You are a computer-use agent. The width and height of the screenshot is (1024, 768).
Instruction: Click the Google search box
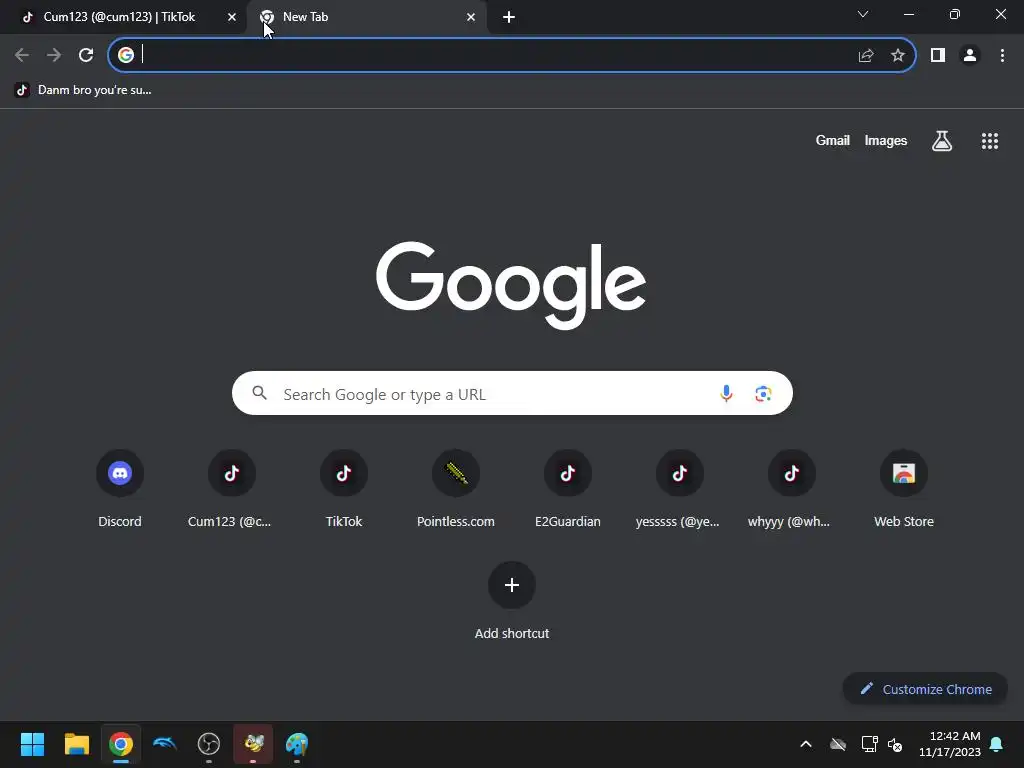pos(512,393)
